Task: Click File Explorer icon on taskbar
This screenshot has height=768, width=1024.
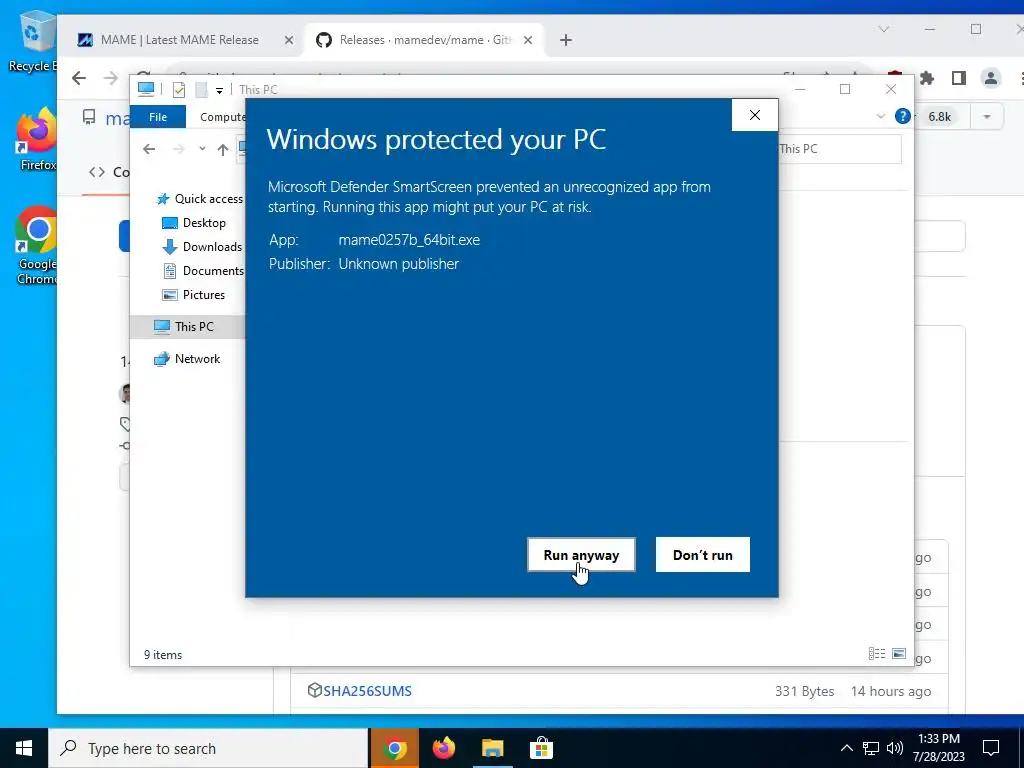Action: (x=493, y=748)
